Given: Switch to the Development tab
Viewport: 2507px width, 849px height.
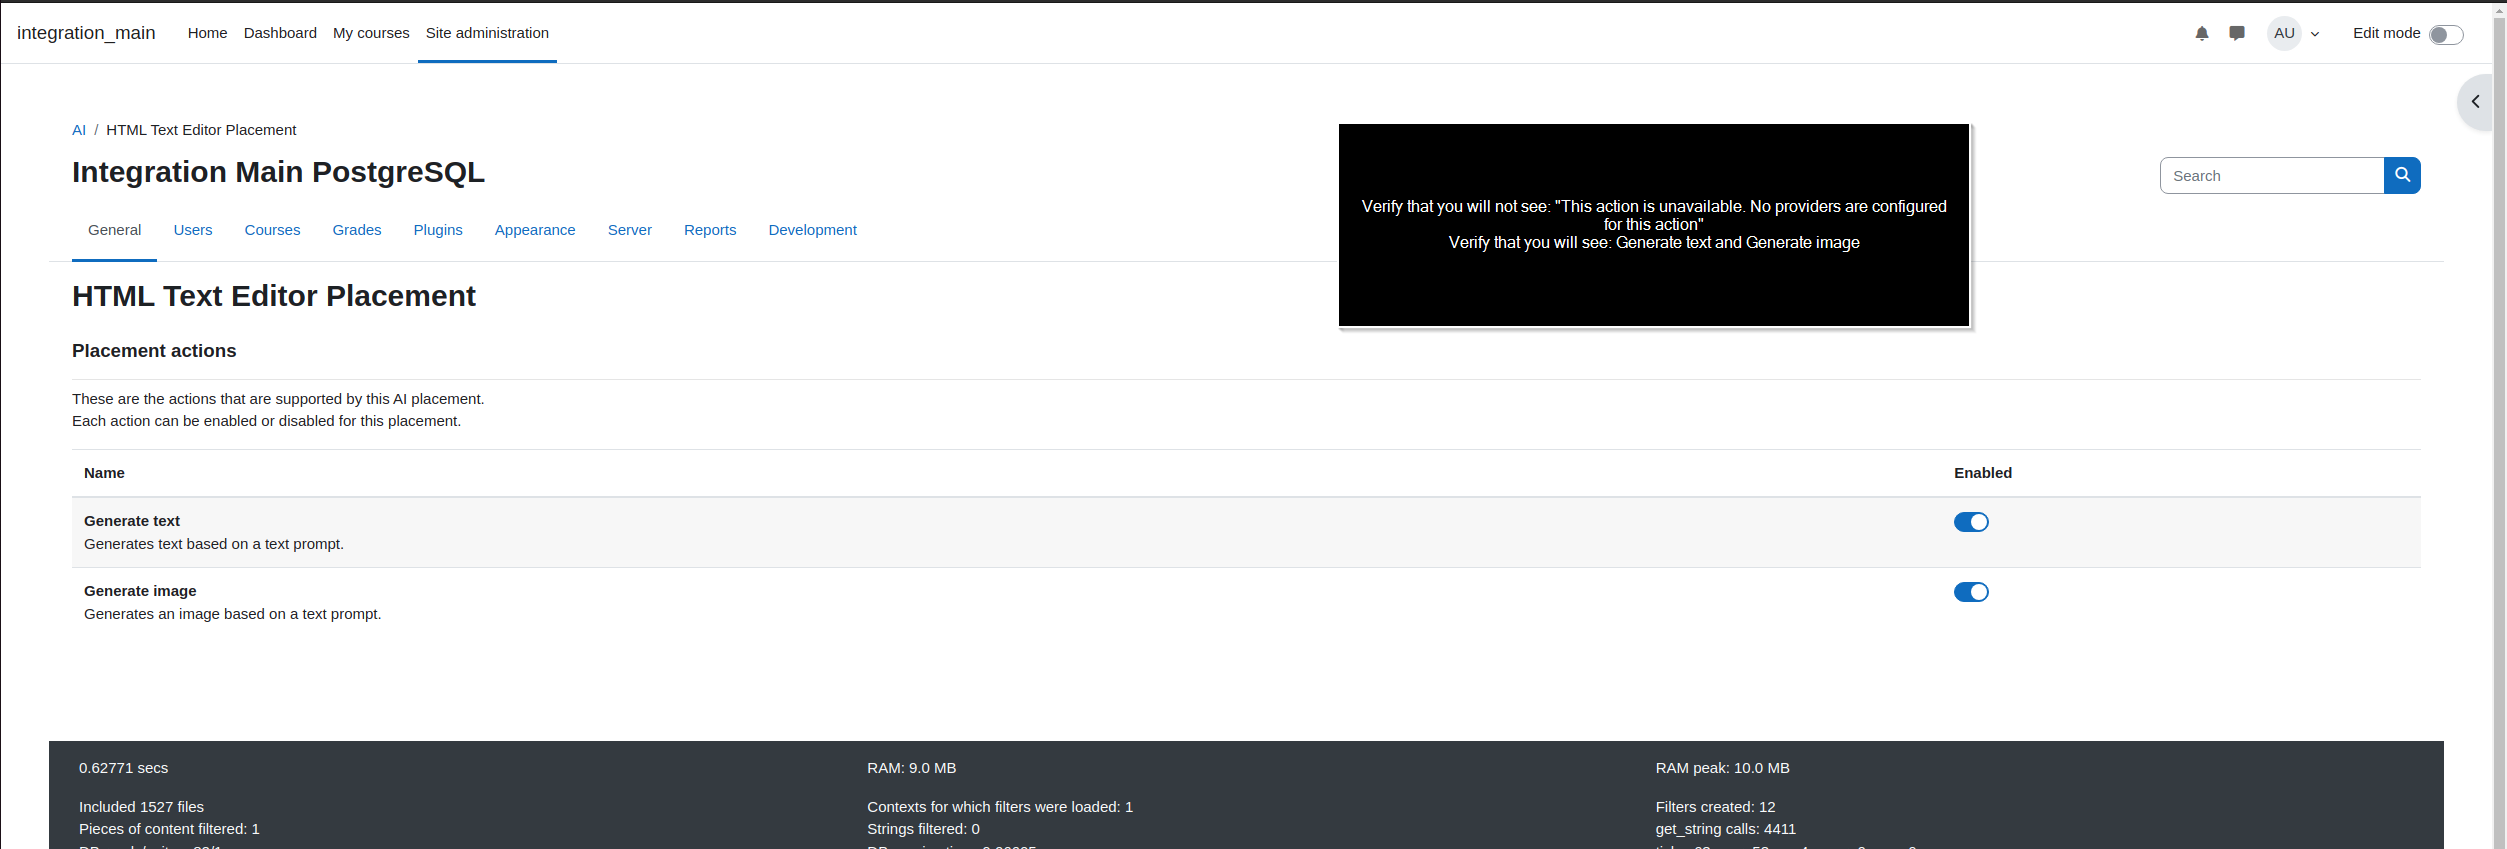Looking at the screenshot, I should coord(813,230).
